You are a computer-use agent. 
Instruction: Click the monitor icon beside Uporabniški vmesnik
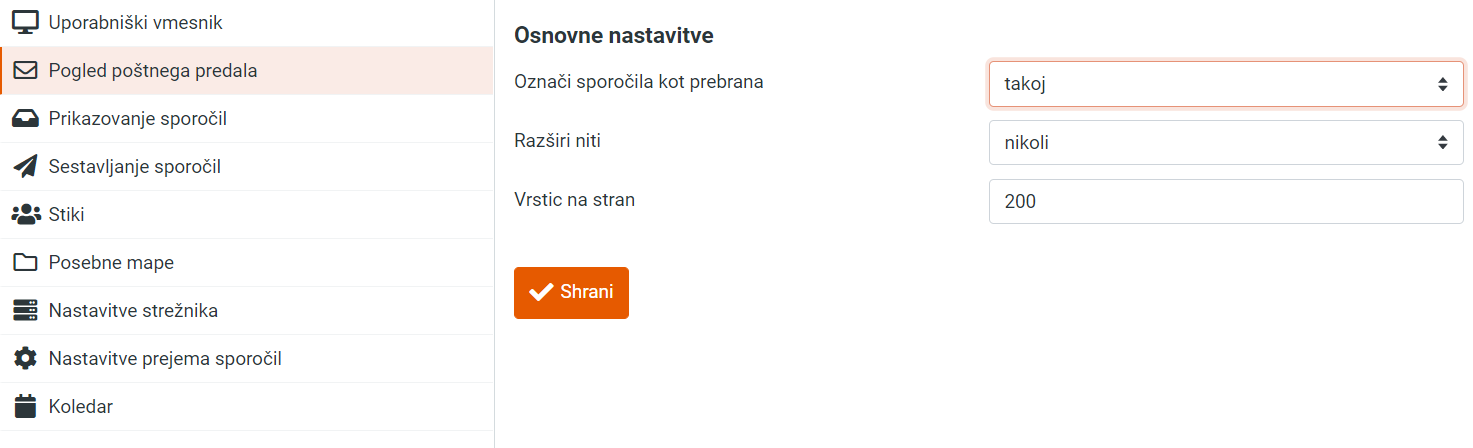click(x=25, y=22)
